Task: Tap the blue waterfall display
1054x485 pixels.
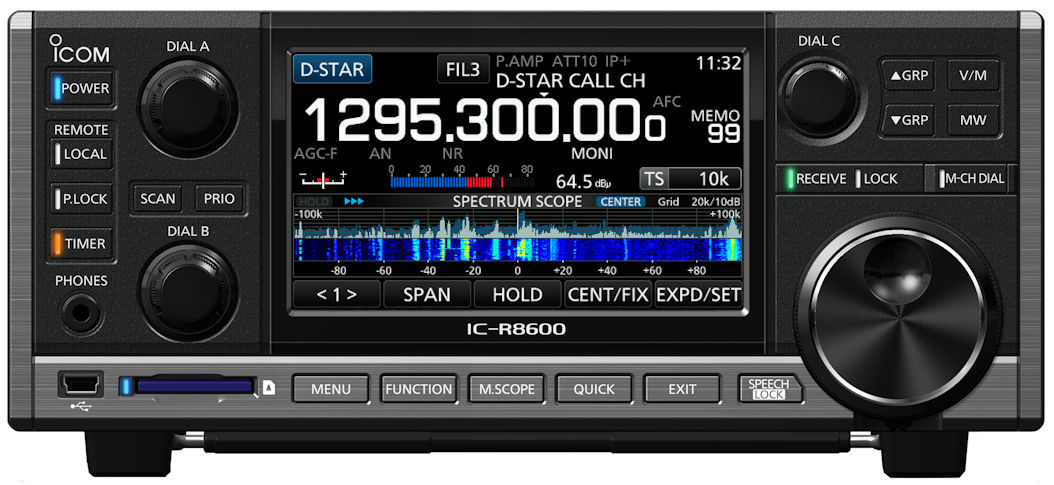Action: click(518, 249)
